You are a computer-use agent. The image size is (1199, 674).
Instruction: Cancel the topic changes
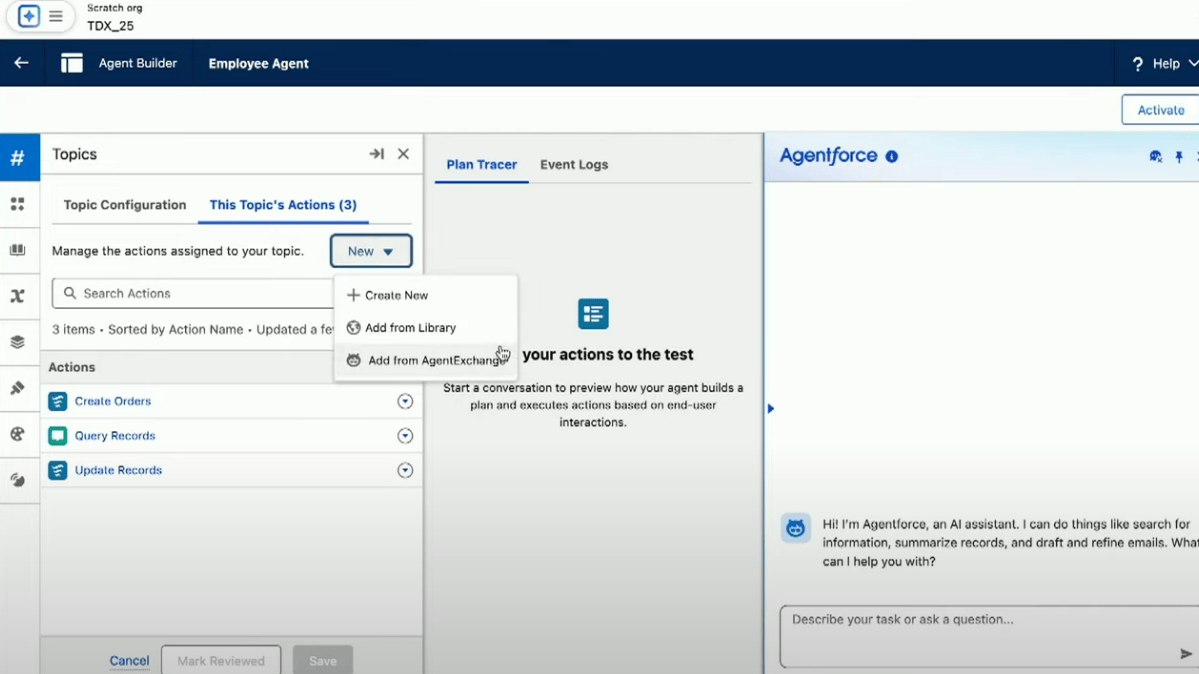129,660
